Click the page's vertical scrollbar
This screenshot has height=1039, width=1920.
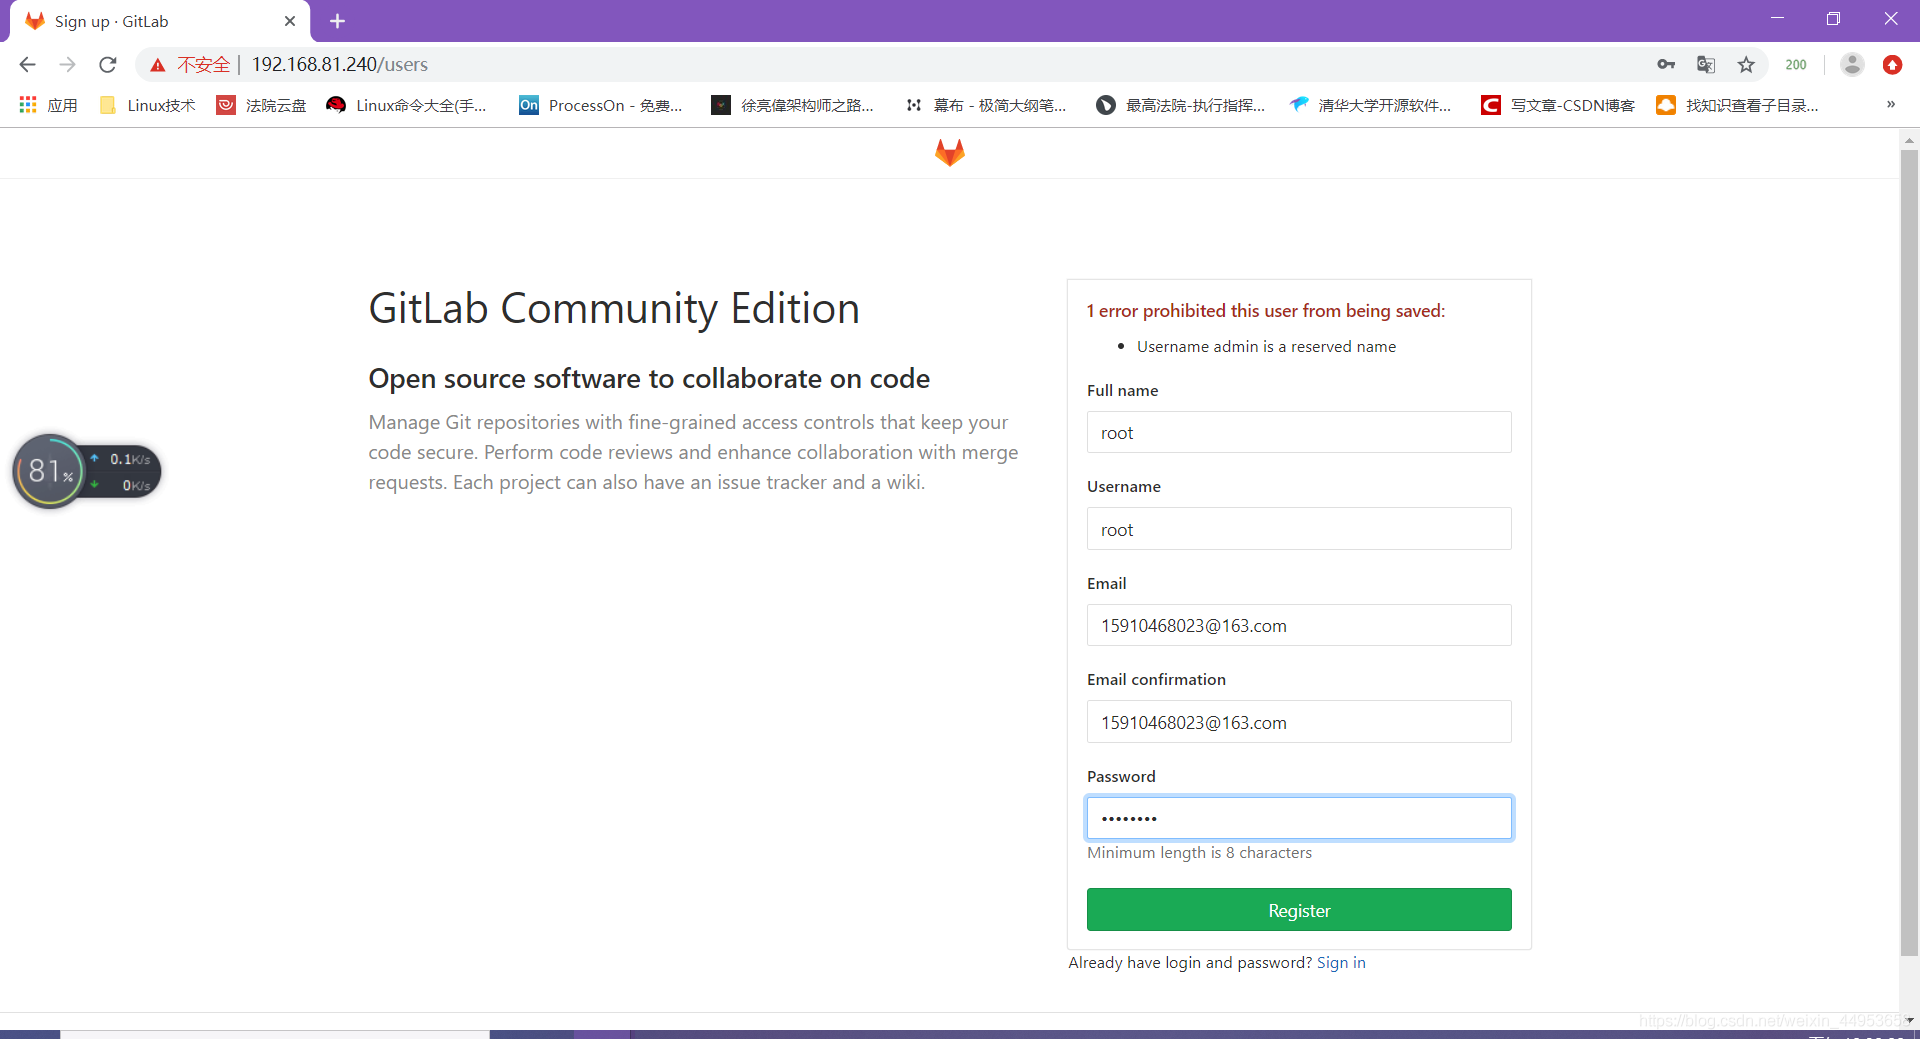(x=1909, y=553)
